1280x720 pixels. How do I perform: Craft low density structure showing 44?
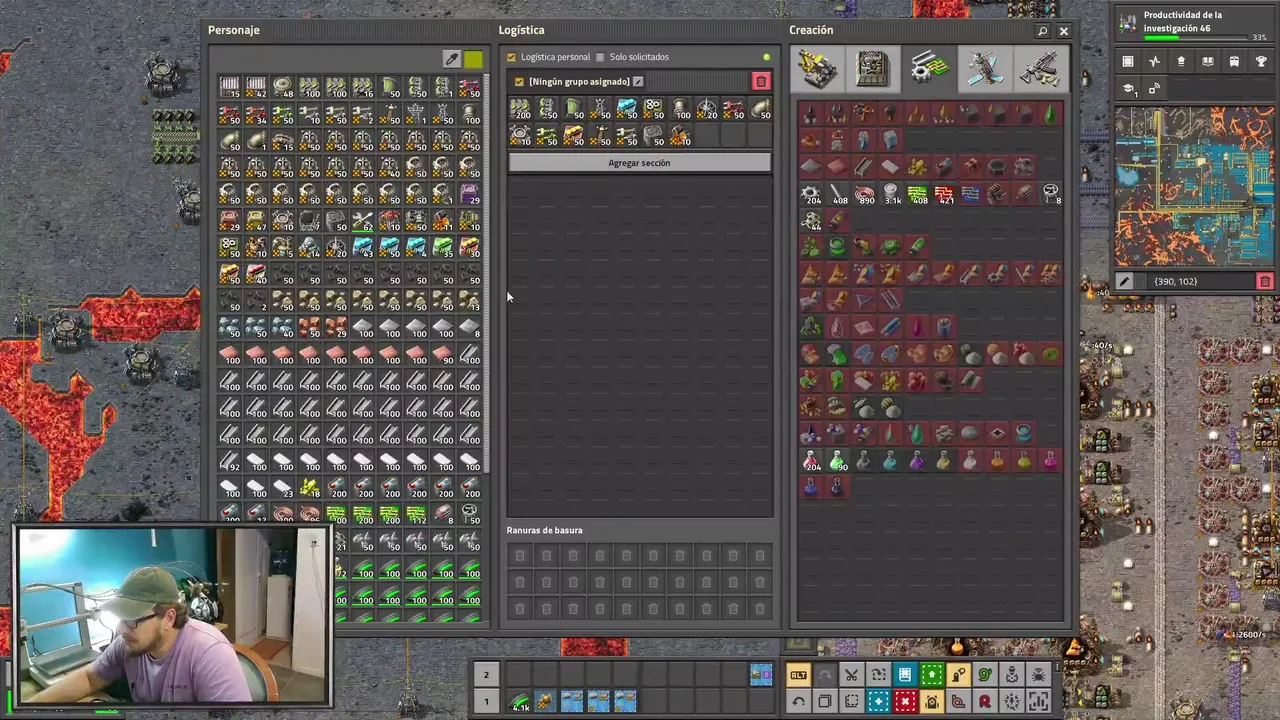click(811, 220)
